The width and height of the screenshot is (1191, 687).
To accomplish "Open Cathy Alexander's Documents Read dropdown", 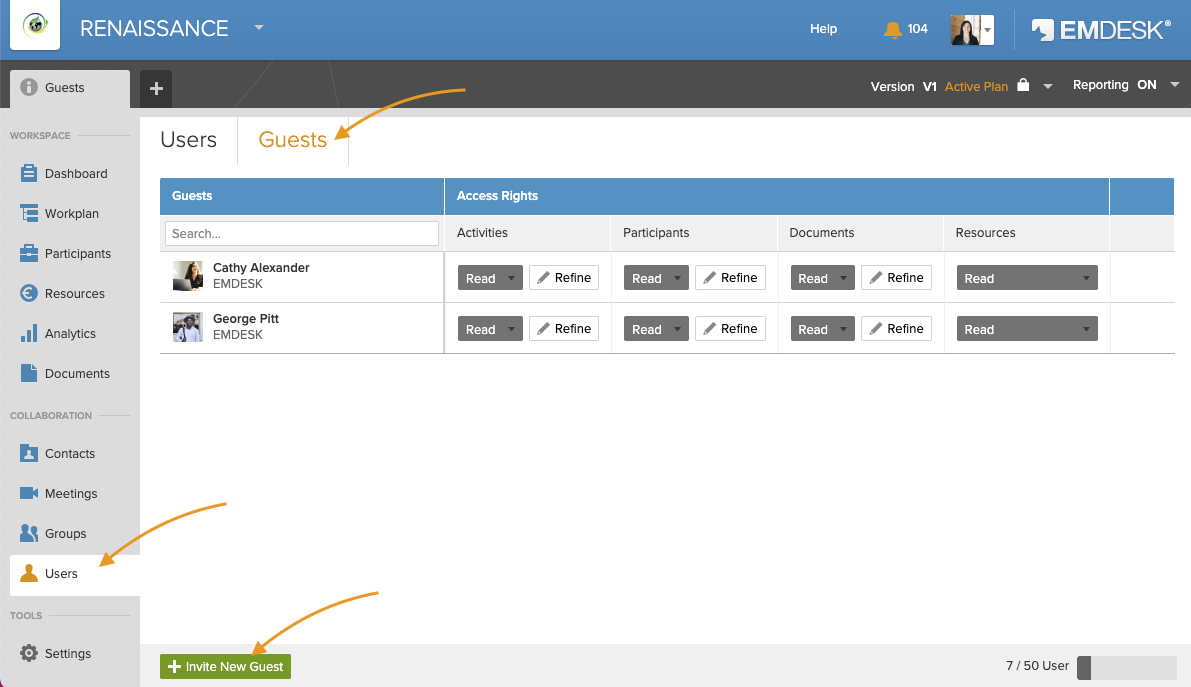I will click(x=823, y=278).
